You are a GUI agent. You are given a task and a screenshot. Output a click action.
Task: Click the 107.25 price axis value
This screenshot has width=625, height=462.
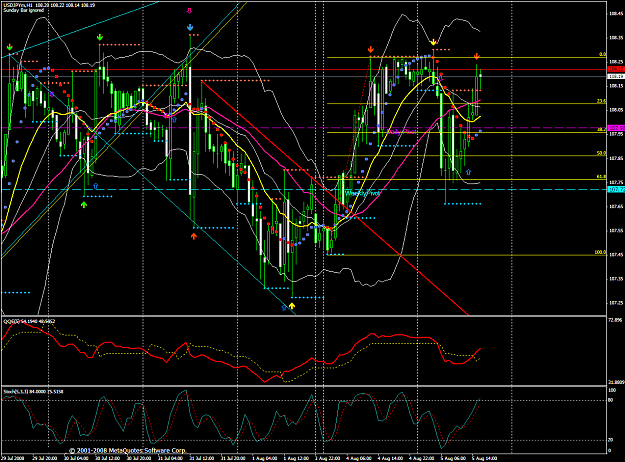coord(616,303)
